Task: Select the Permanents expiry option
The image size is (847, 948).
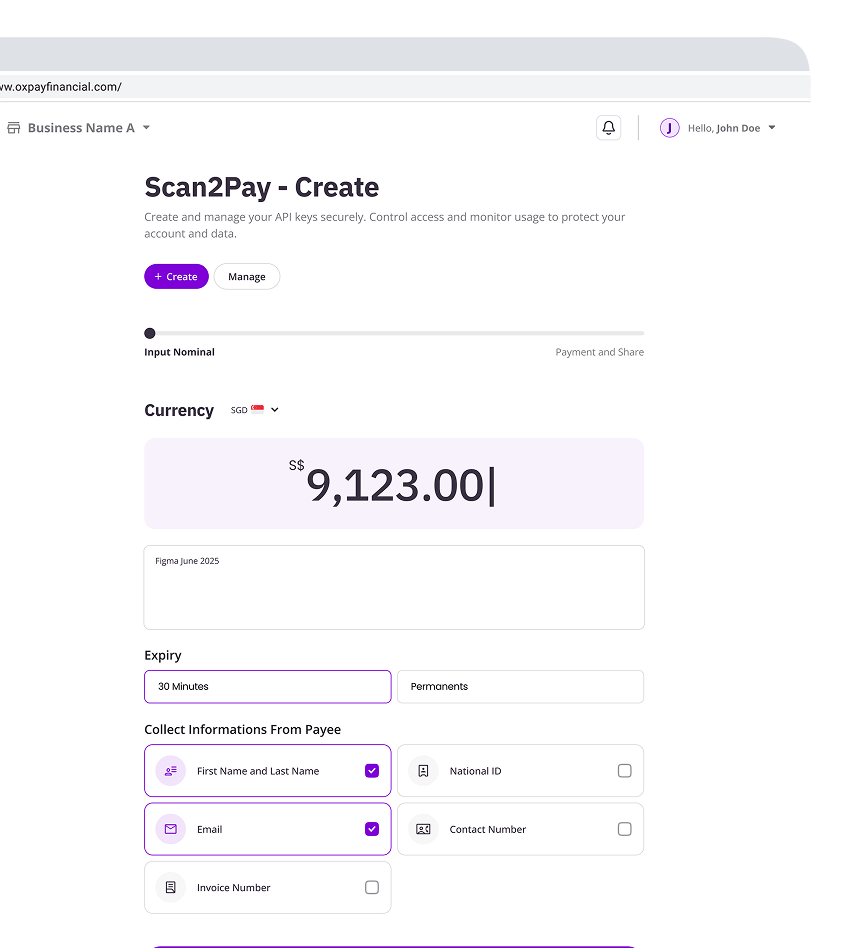Action: click(x=520, y=687)
